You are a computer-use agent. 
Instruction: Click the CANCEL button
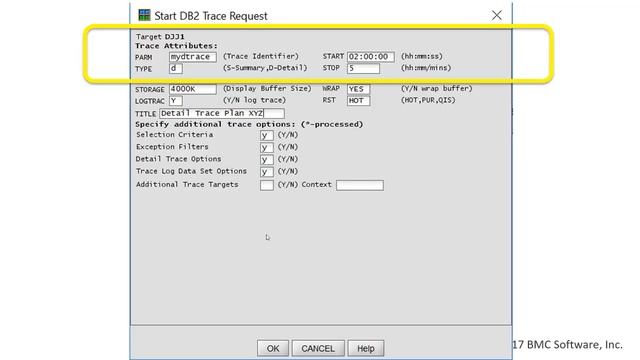[318, 348]
